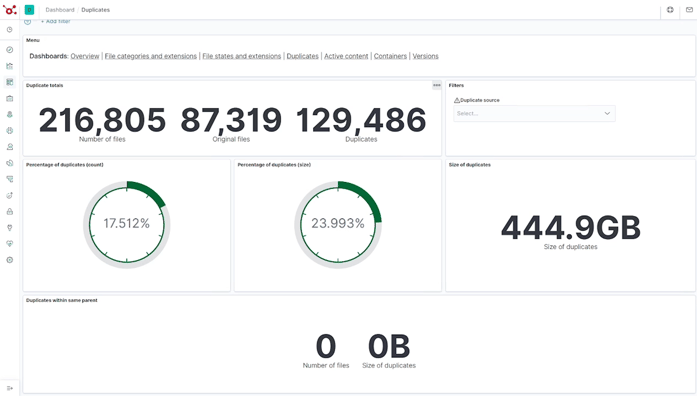Click the '0B' size of duplicates metric

389,346
